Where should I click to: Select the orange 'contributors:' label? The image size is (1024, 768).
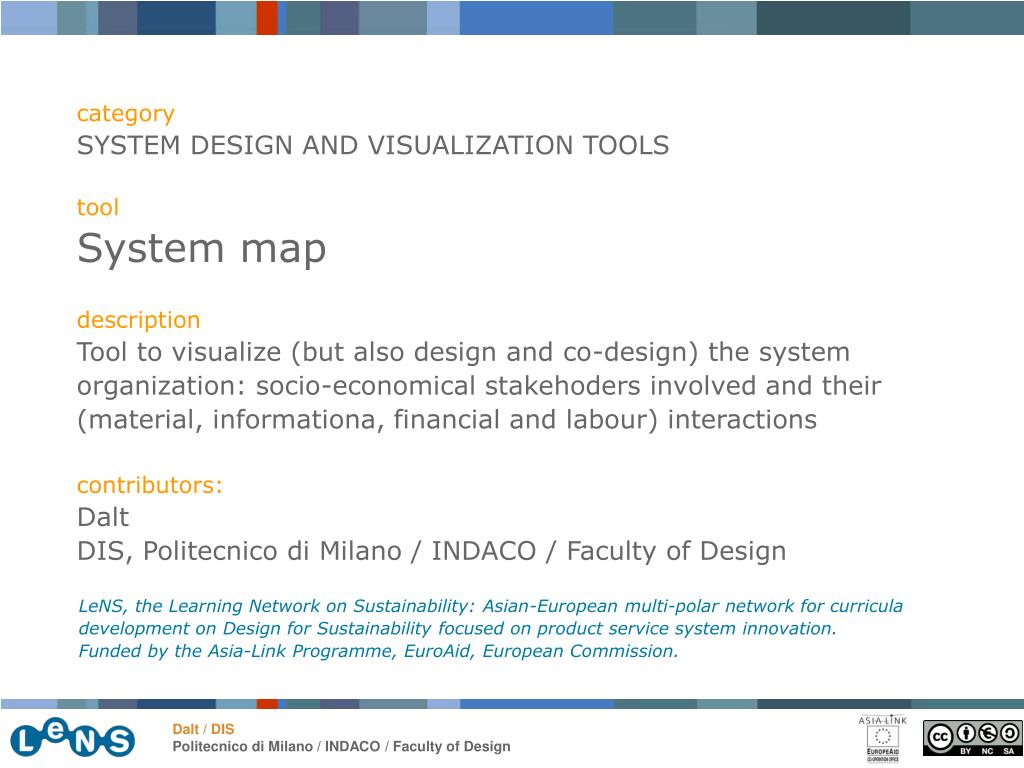point(150,485)
